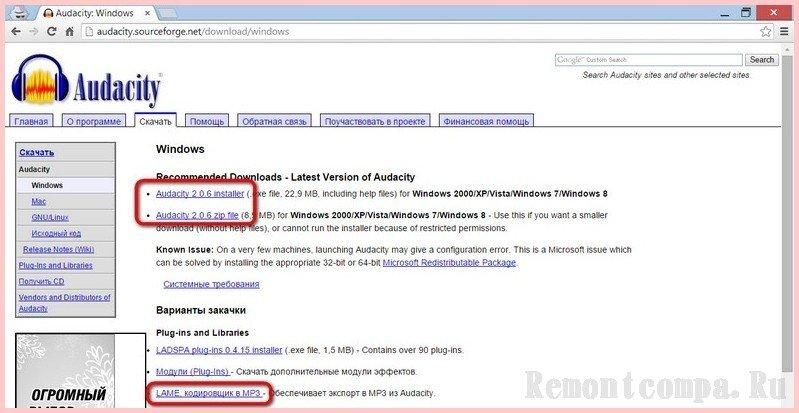The image size is (799, 413).
Task: Open the Поучаствовать в проекте tab
Action: 375,121
